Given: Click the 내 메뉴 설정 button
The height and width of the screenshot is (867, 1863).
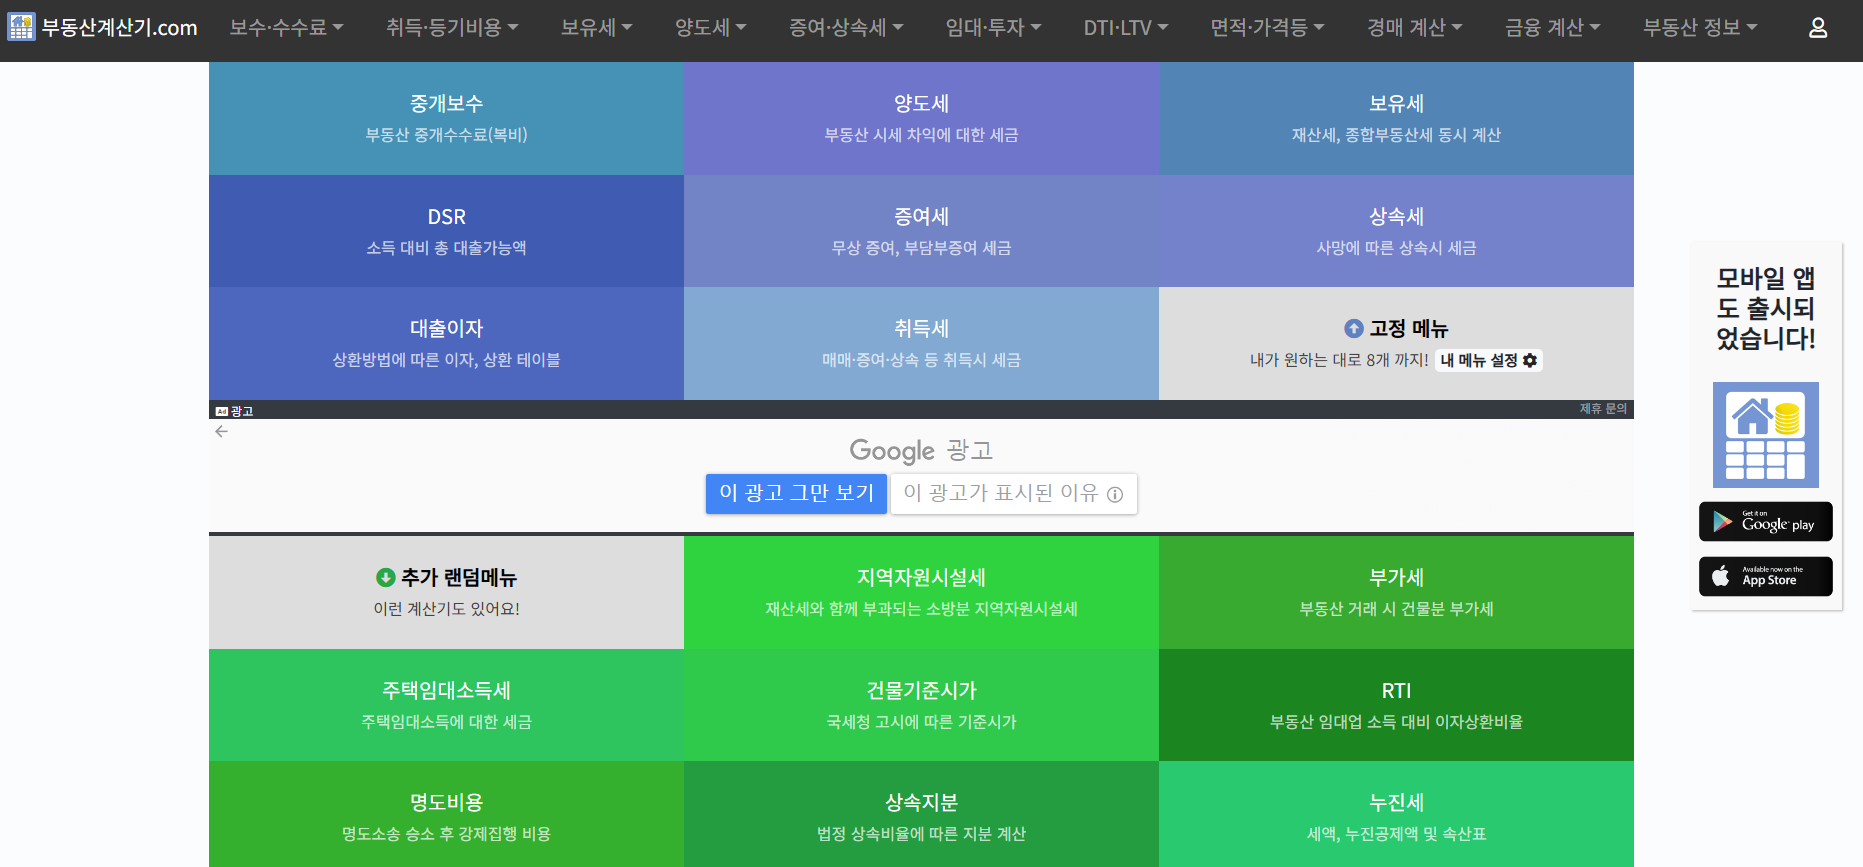Looking at the screenshot, I should coord(1489,360).
